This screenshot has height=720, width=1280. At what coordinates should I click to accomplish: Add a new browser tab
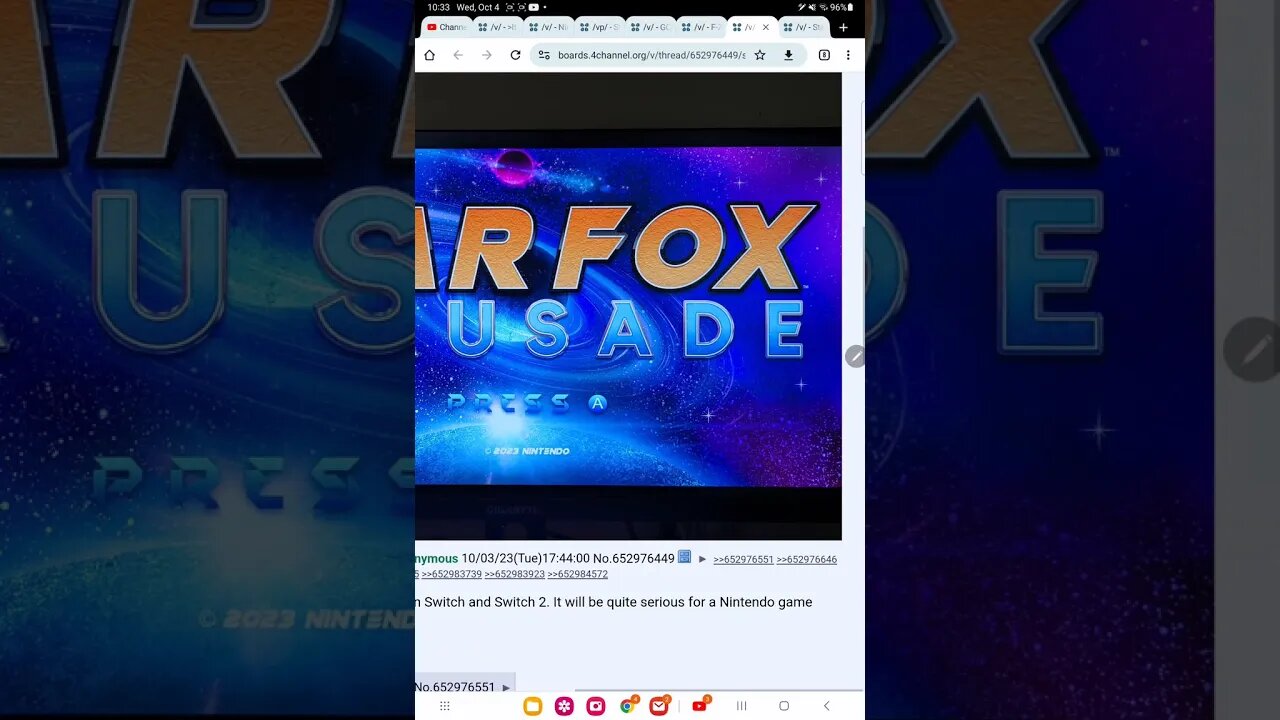click(843, 28)
